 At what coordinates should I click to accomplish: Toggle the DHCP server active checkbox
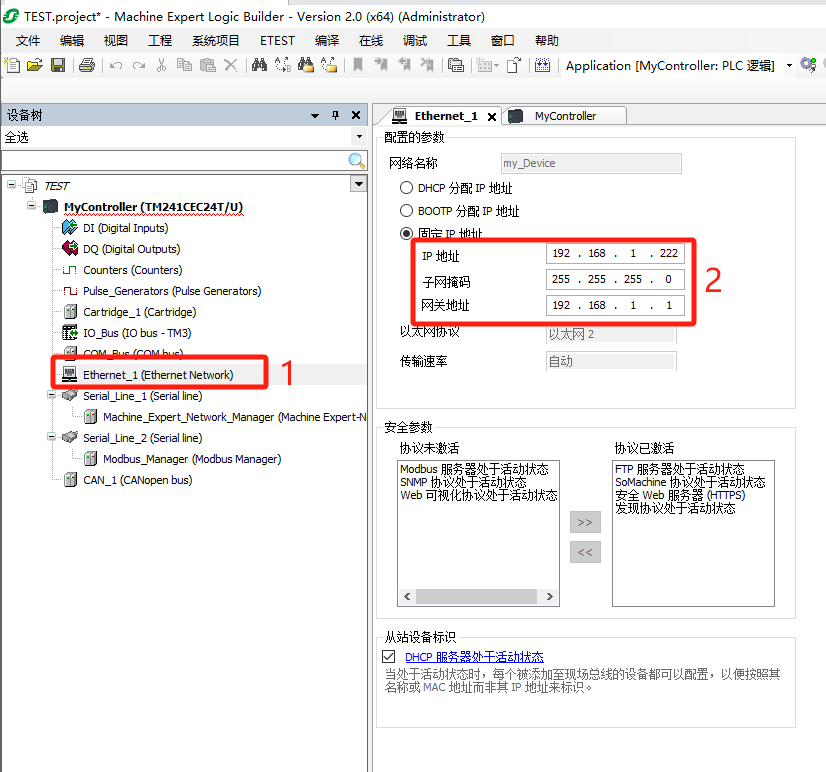pyautogui.click(x=389, y=657)
